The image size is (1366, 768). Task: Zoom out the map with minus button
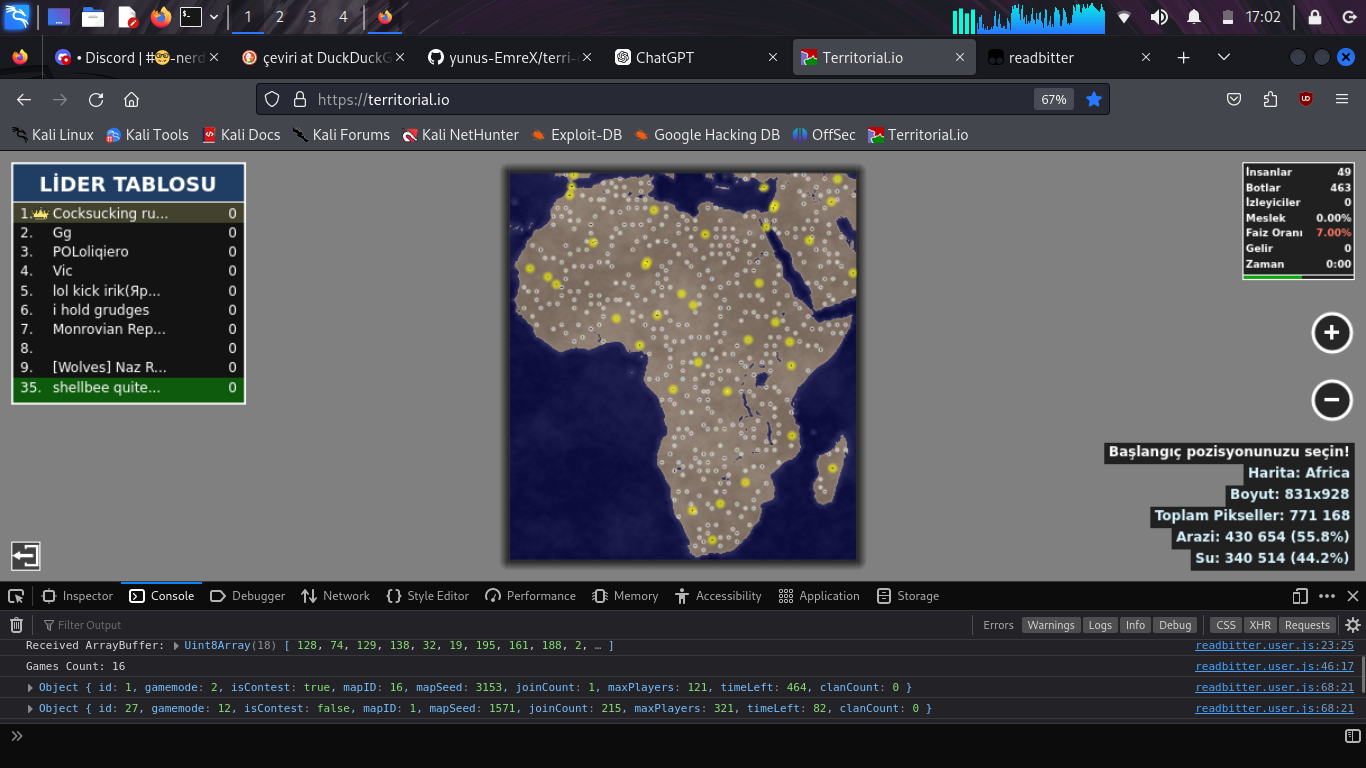pos(1332,400)
